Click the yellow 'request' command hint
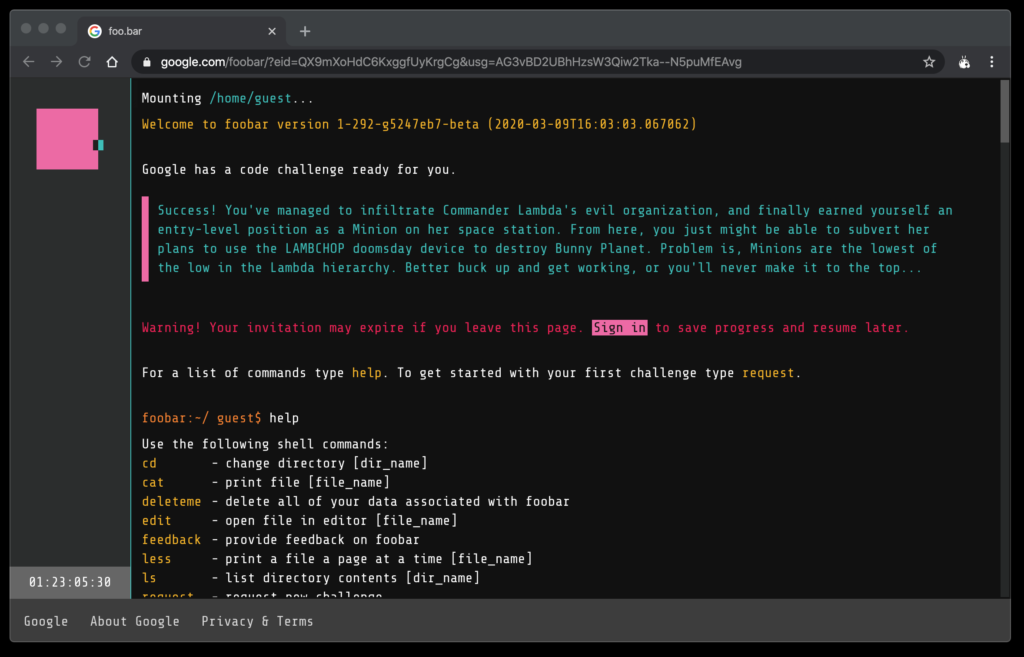 pos(768,373)
